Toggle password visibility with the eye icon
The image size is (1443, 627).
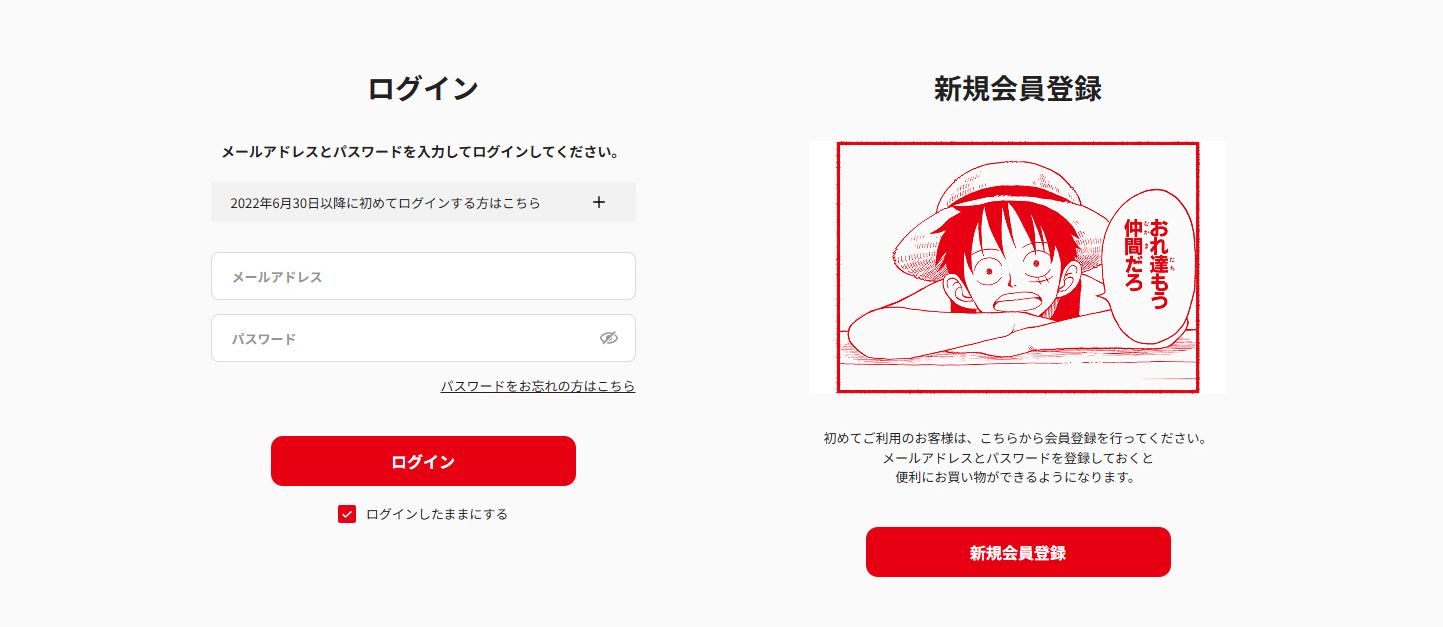pos(609,338)
